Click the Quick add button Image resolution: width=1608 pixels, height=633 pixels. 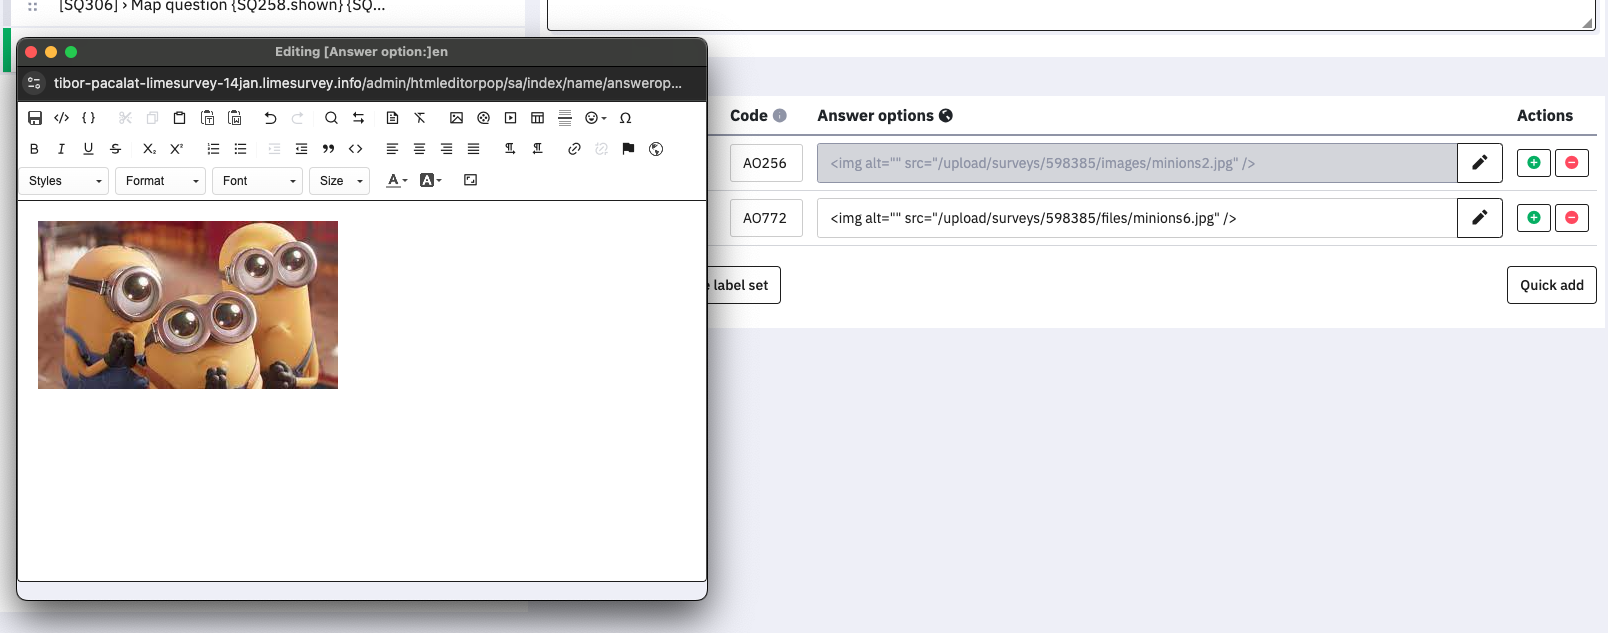pyautogui.click(x=1552, y=285)
